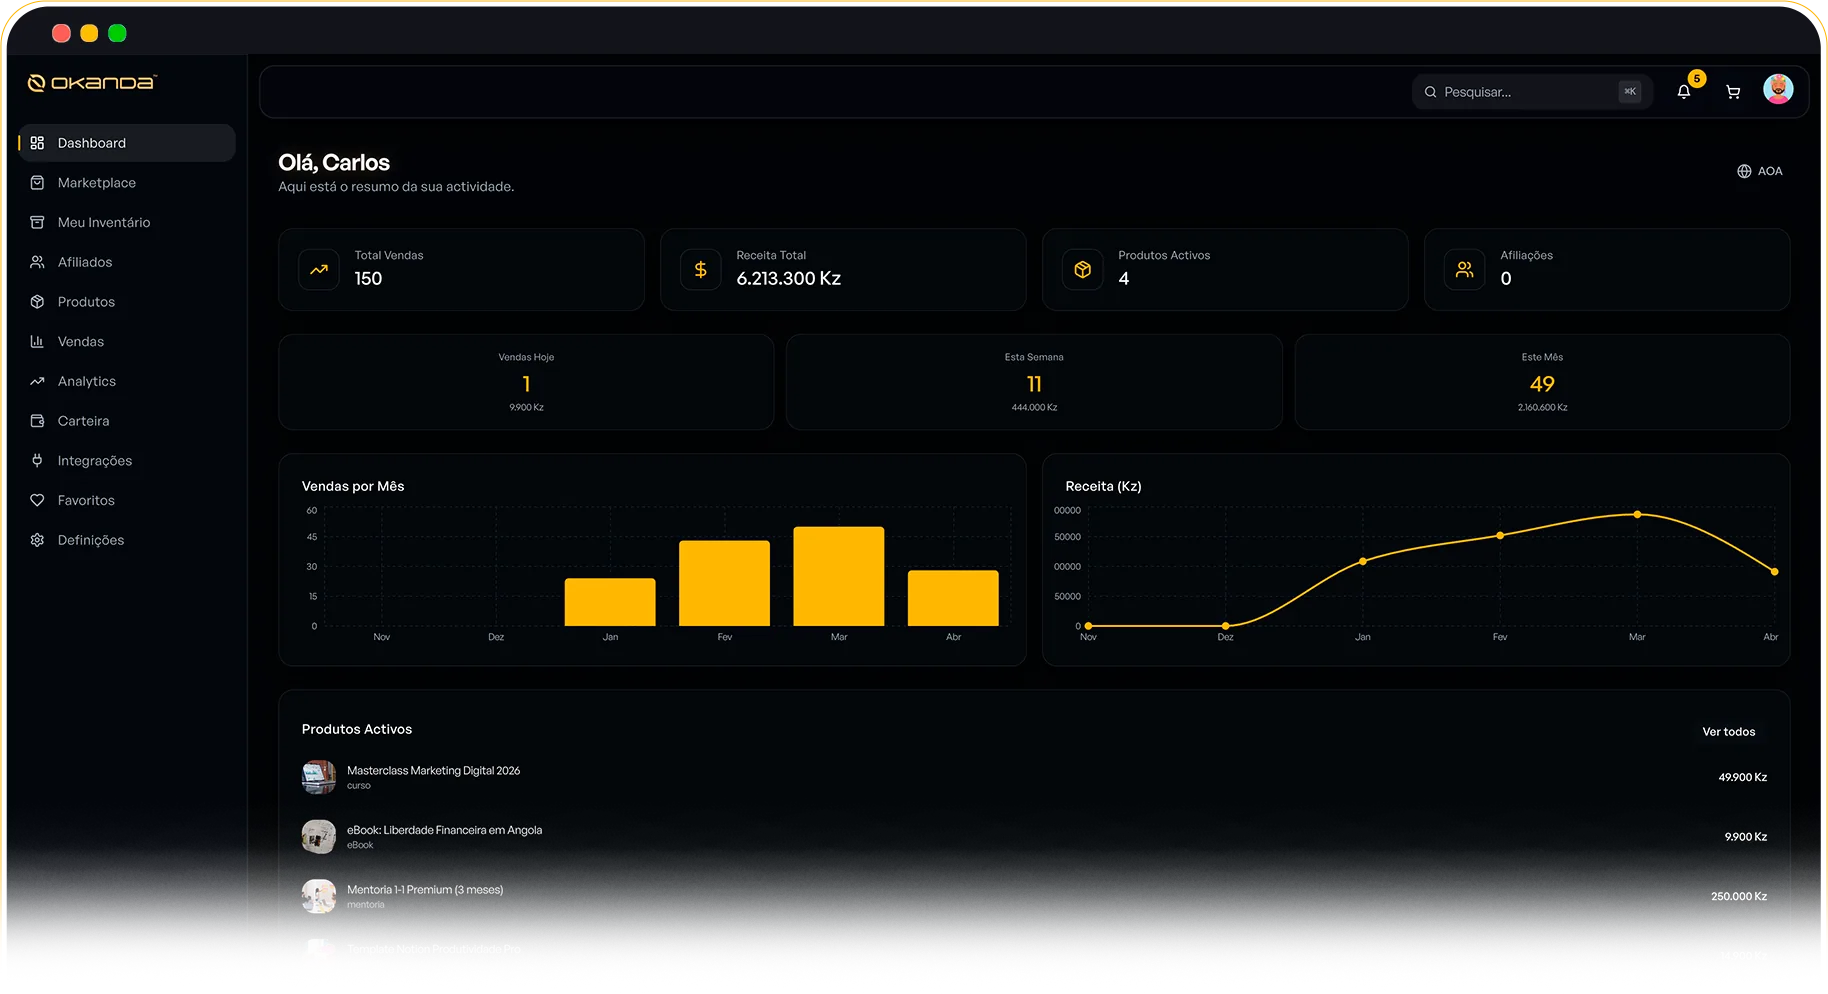Open the user avatar profile menu
Screen dimensions: 1828x994
1778,89
